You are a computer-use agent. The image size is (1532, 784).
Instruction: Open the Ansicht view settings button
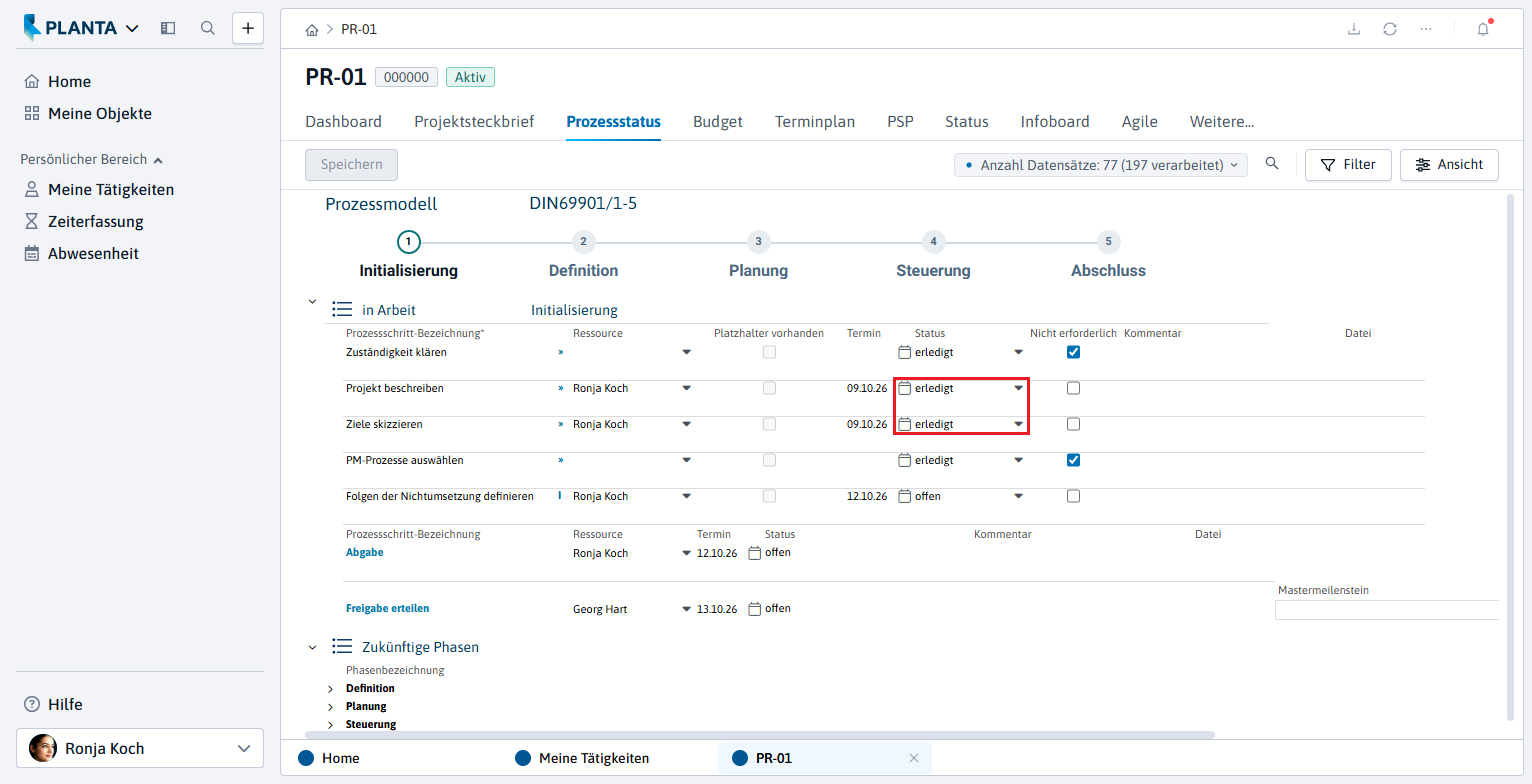tap(1449, 165)
